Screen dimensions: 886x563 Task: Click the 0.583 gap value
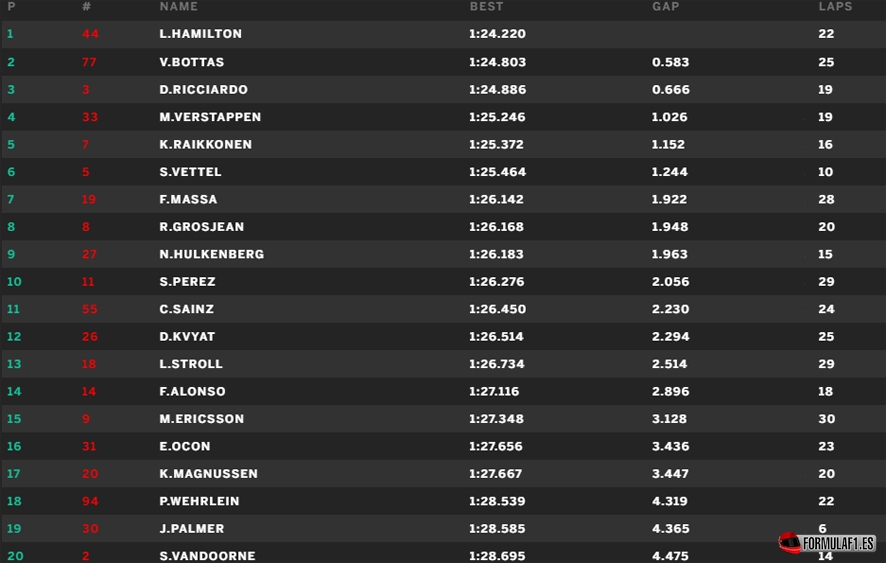click(x=670, y=62)
